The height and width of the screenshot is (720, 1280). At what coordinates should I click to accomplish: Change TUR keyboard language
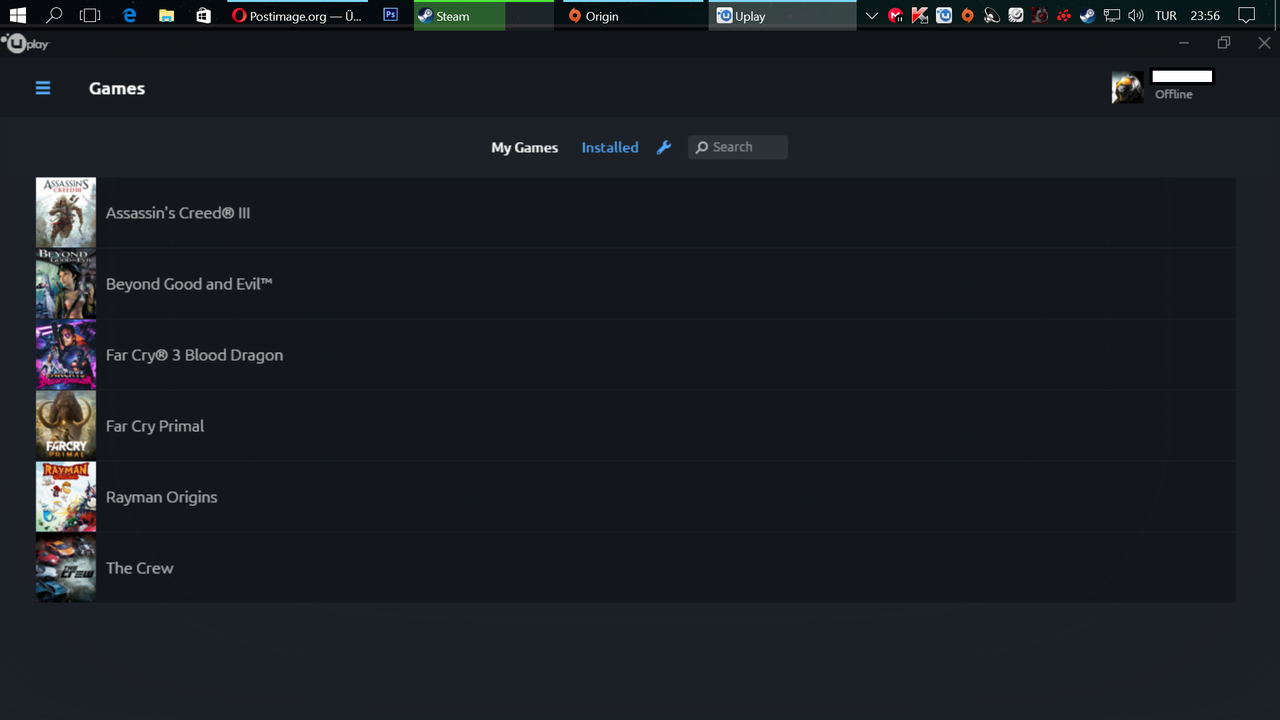1165,16
